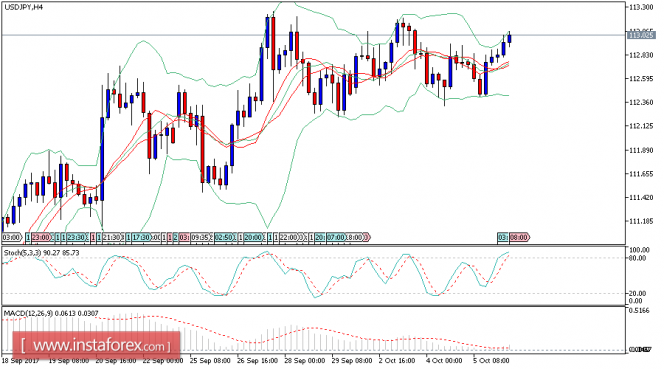664x369 pixels.
Task: Click the MACD(12,26,9) indicator label
Action: (x=25, y=314)
